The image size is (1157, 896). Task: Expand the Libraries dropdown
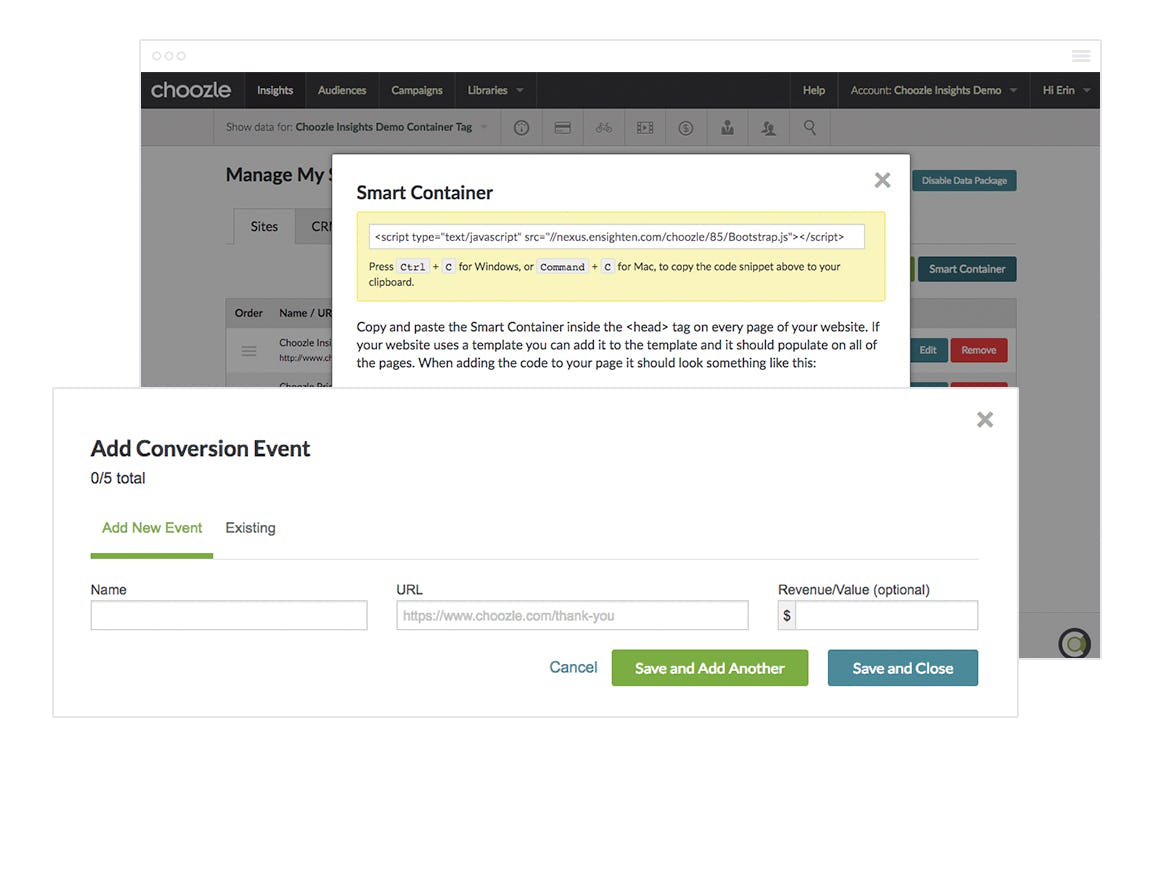point(495,90)
